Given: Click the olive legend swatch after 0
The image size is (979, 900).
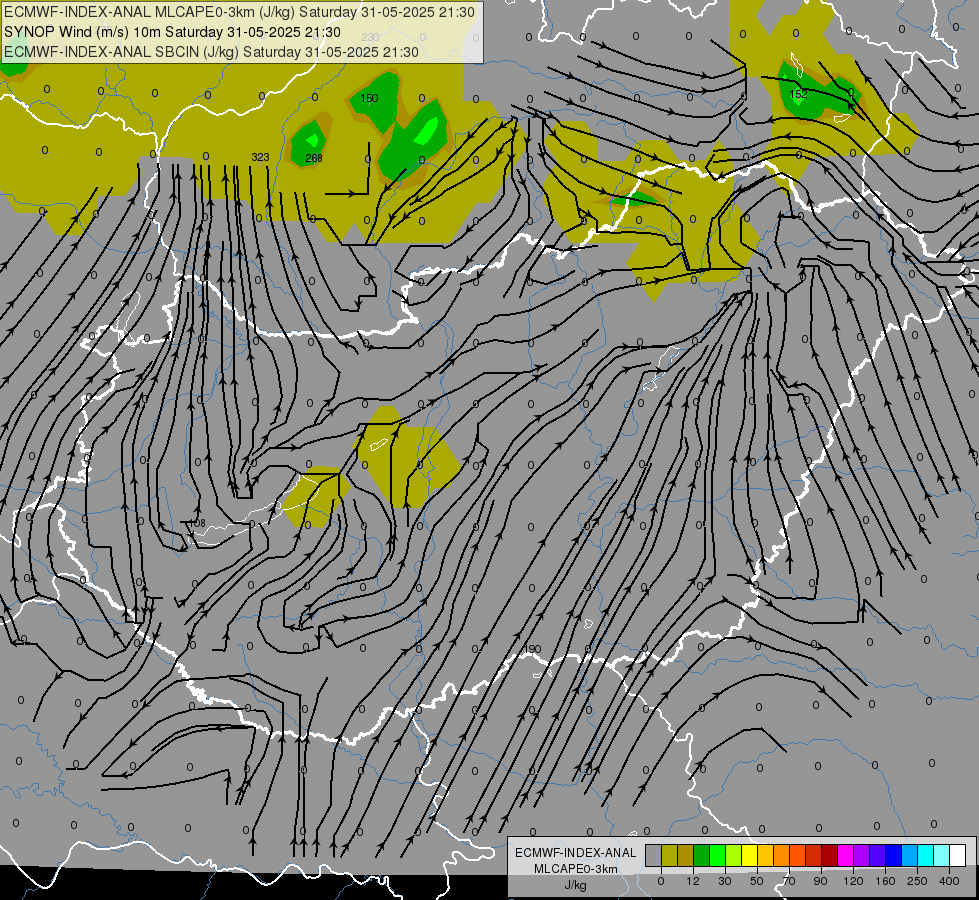Looking at the screenshot, I should 669,855.
